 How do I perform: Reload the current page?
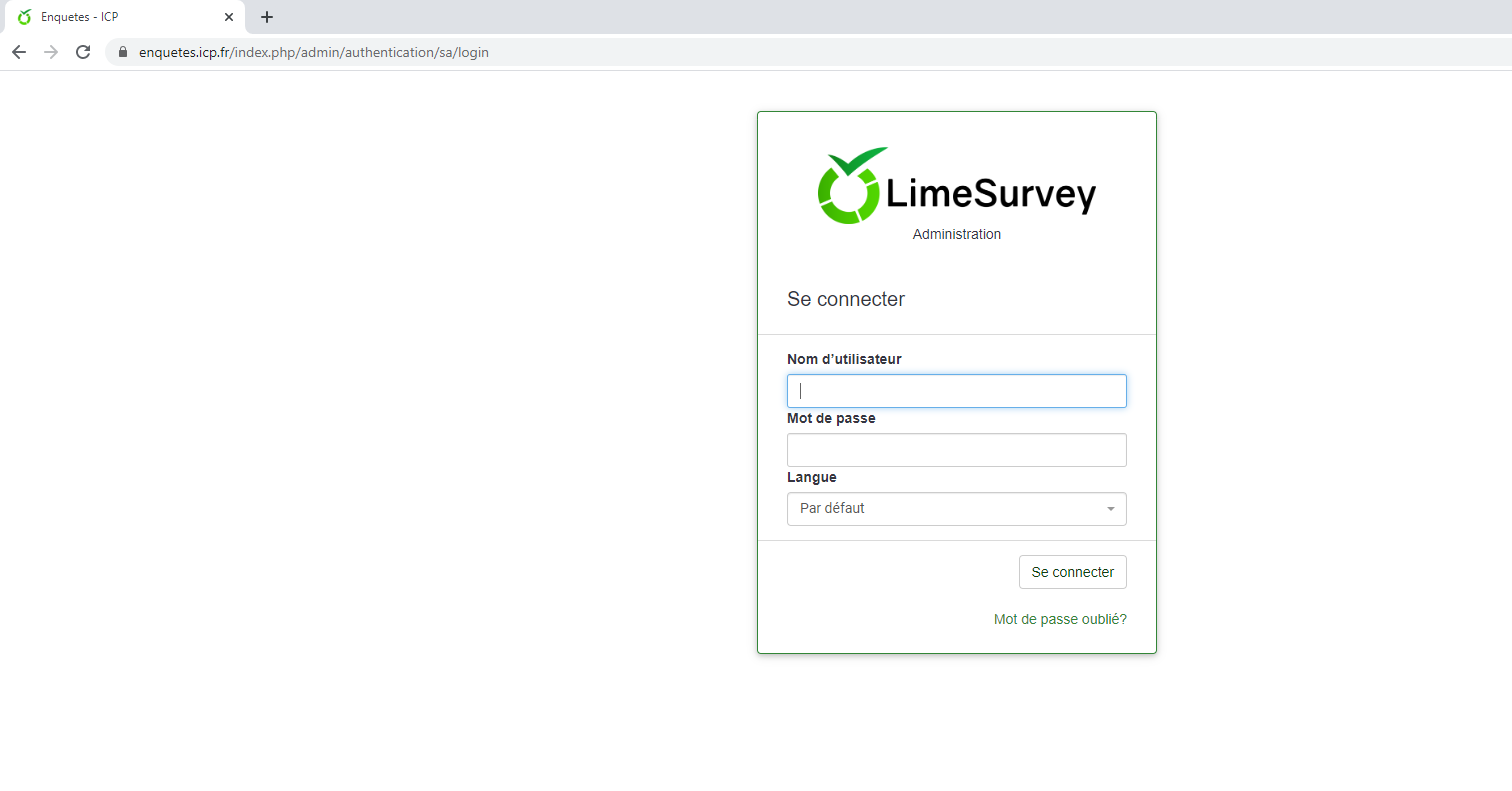tap(83, 52)
